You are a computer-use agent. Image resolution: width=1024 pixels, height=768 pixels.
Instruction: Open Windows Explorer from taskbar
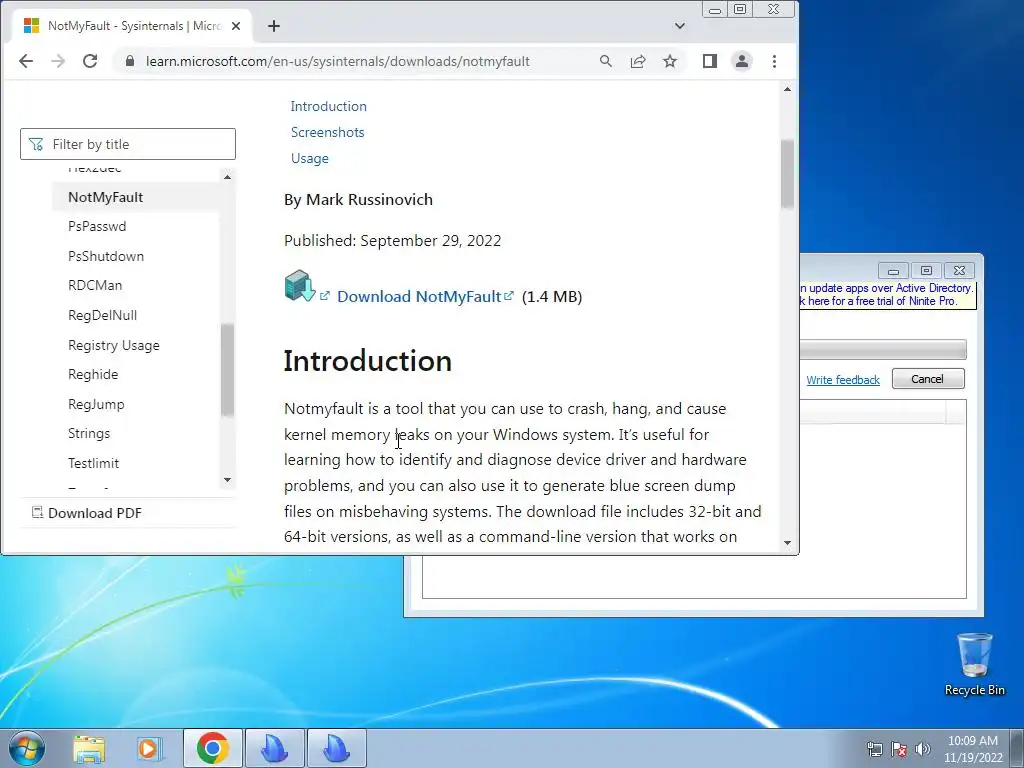[89, 748]
